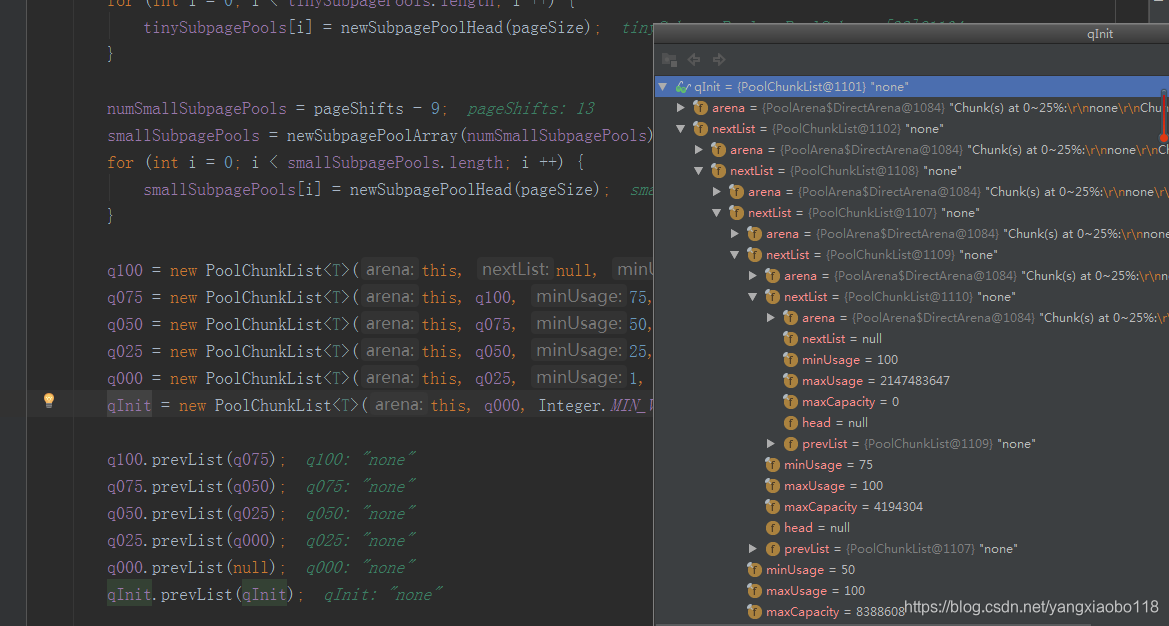Click q100 in the q100 = new line
The height and width of the screenshot is (626, 1169).
(x=125, y=271)
